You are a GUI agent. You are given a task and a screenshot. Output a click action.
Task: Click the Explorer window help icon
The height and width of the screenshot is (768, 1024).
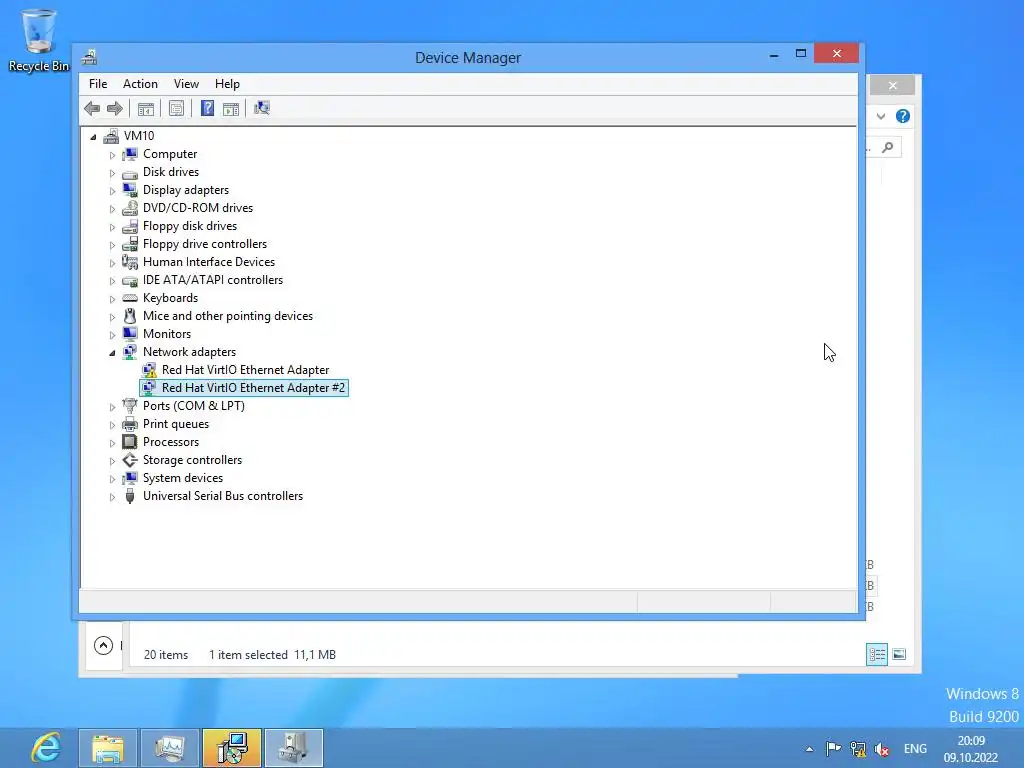(x=903, y=116)
